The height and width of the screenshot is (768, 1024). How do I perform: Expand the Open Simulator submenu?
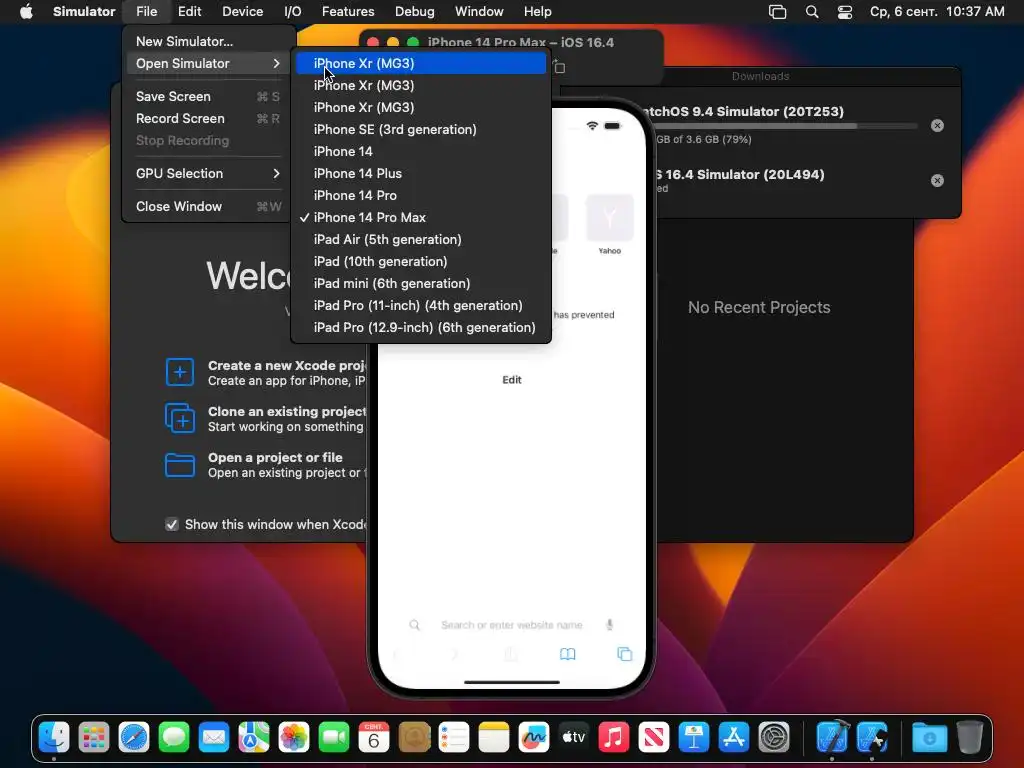click(208, 63)
